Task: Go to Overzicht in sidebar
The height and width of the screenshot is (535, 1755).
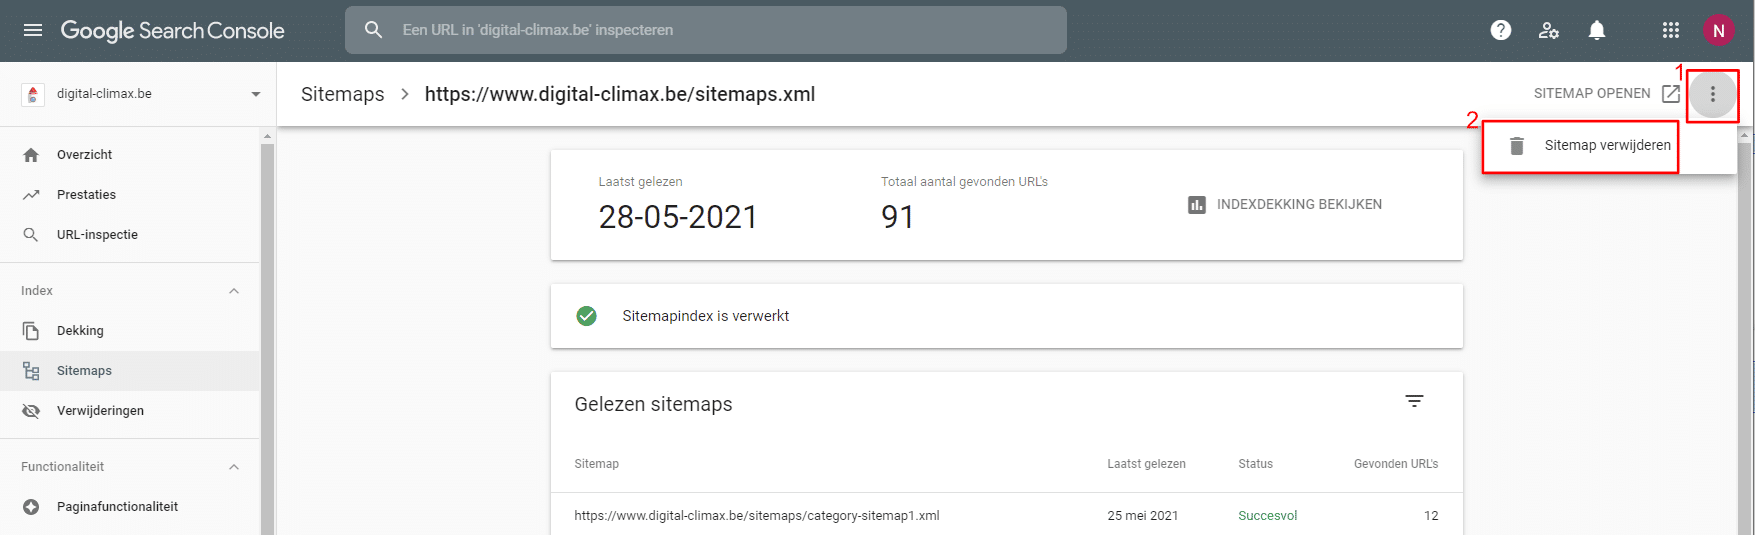Action: point(84,155)
